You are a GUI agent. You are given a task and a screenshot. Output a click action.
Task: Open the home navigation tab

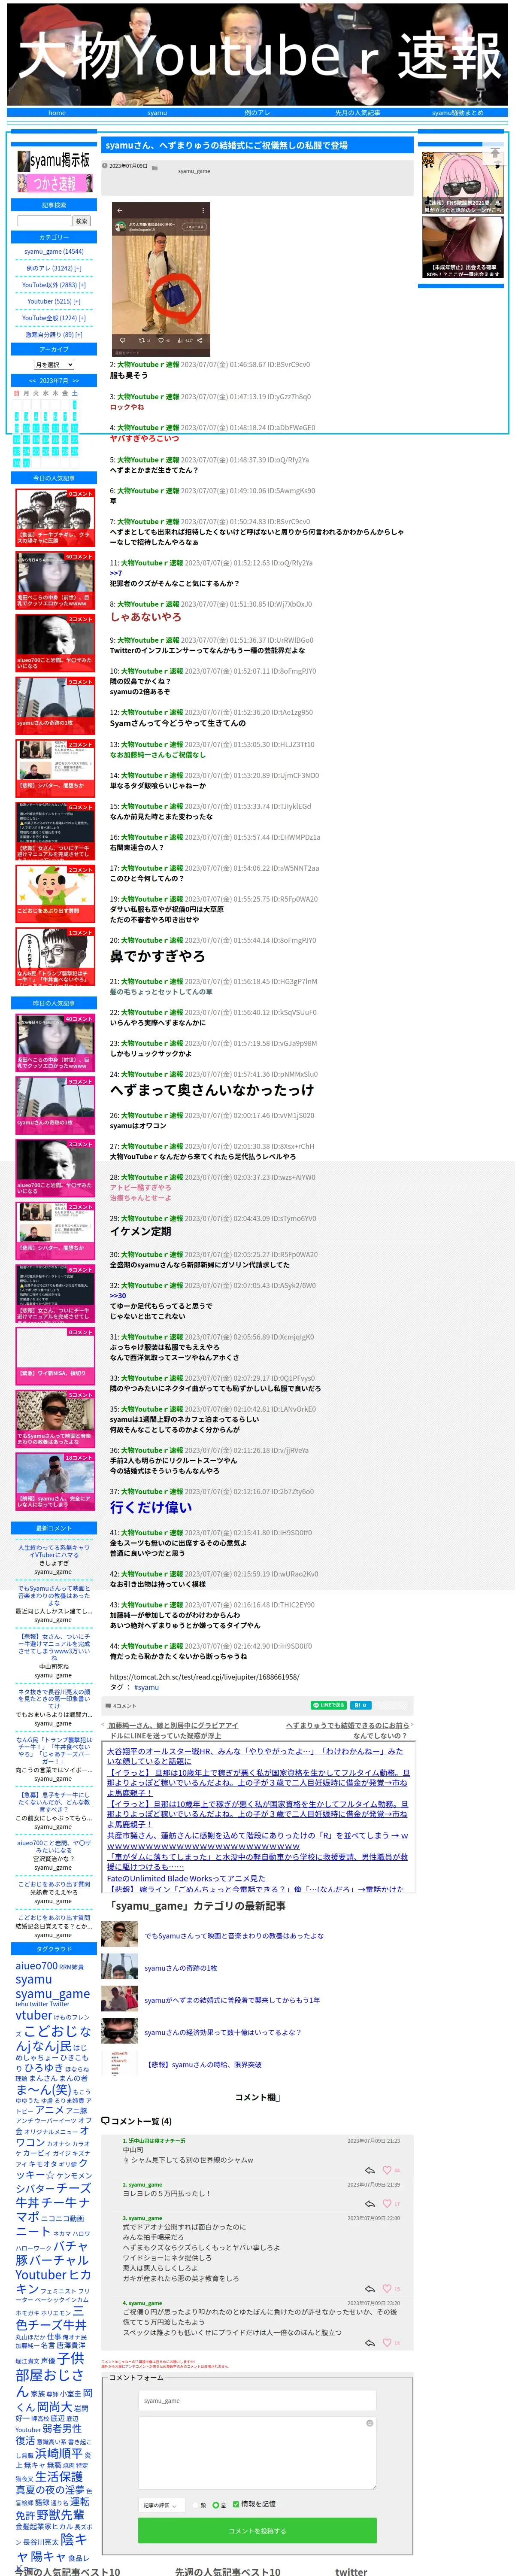(x=57, y=113)
